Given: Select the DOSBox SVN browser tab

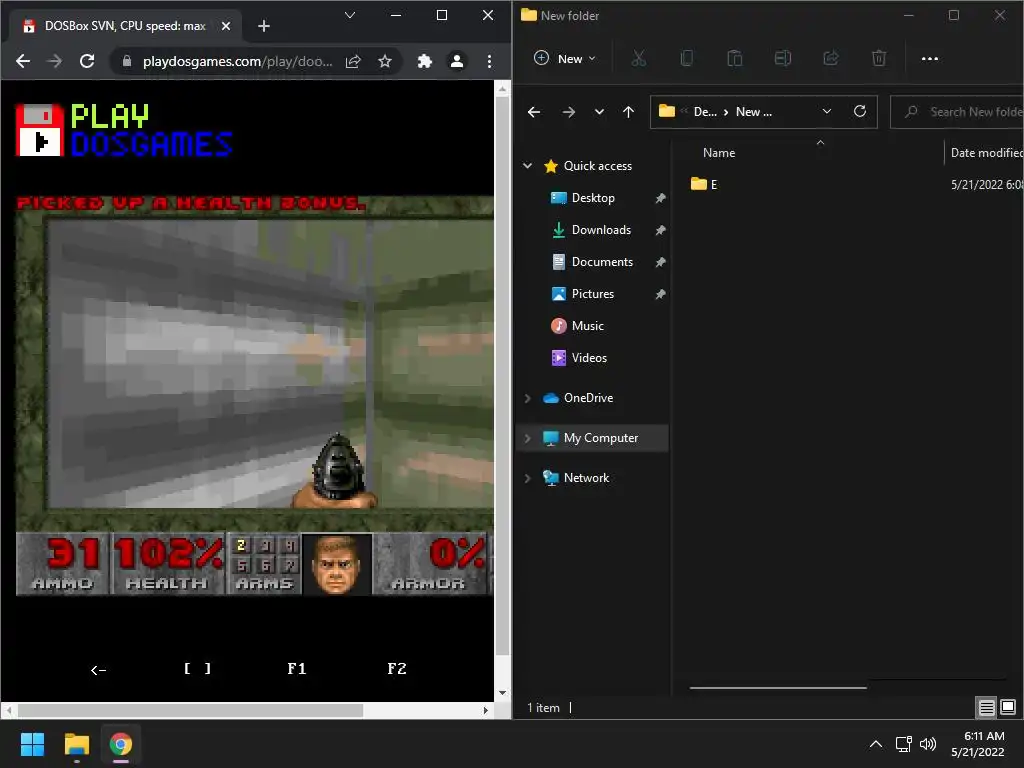Looking at the screenshot, I should click(124, 26).
